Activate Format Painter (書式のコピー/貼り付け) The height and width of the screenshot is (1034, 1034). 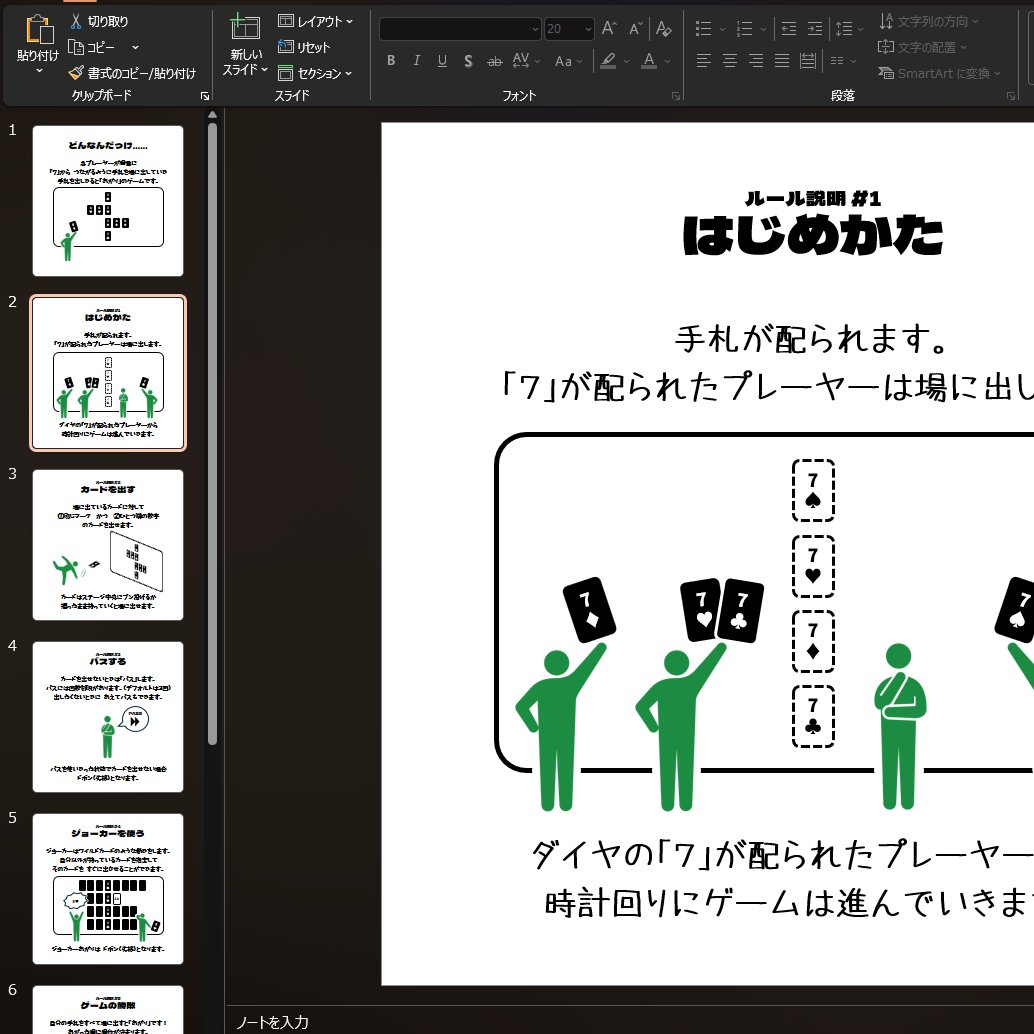coord(132,73)
